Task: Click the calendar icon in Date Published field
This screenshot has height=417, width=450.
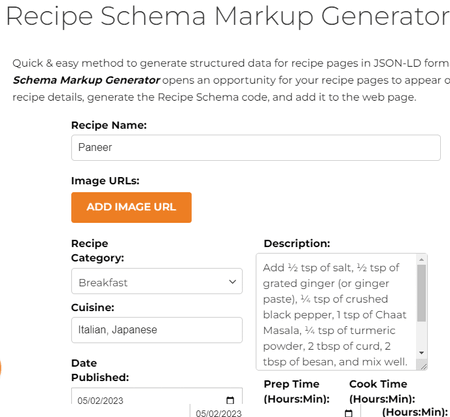Action: 230,400
